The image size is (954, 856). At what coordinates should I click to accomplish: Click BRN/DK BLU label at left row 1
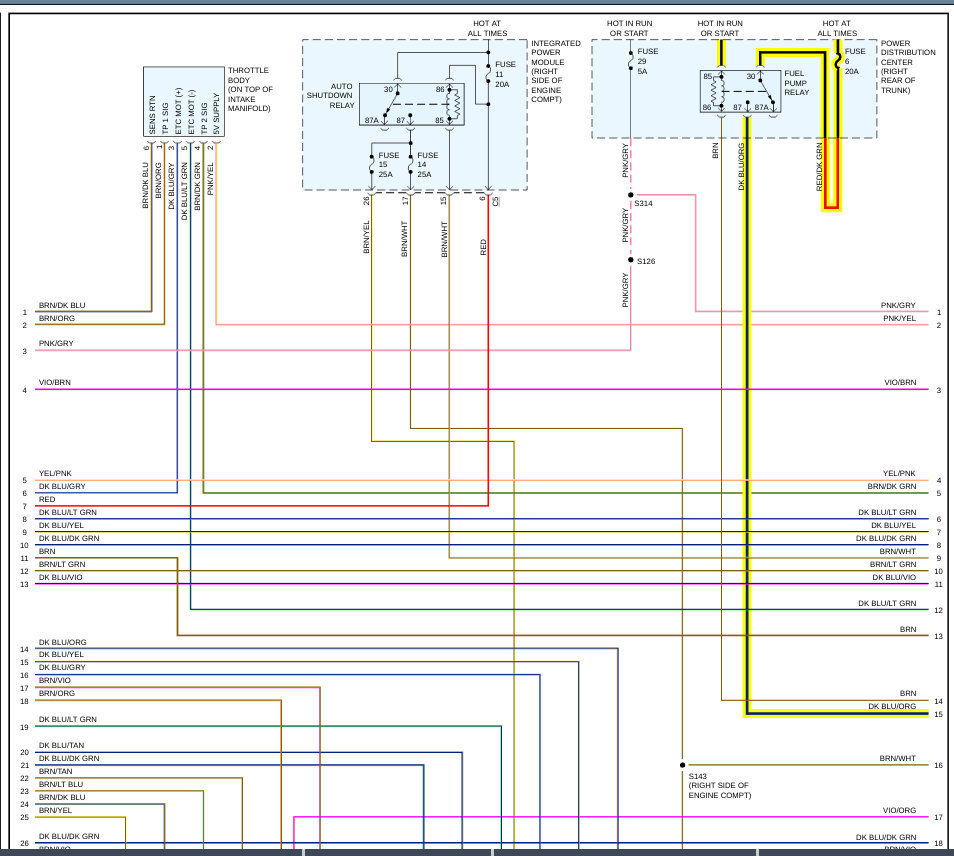(62, 305)
